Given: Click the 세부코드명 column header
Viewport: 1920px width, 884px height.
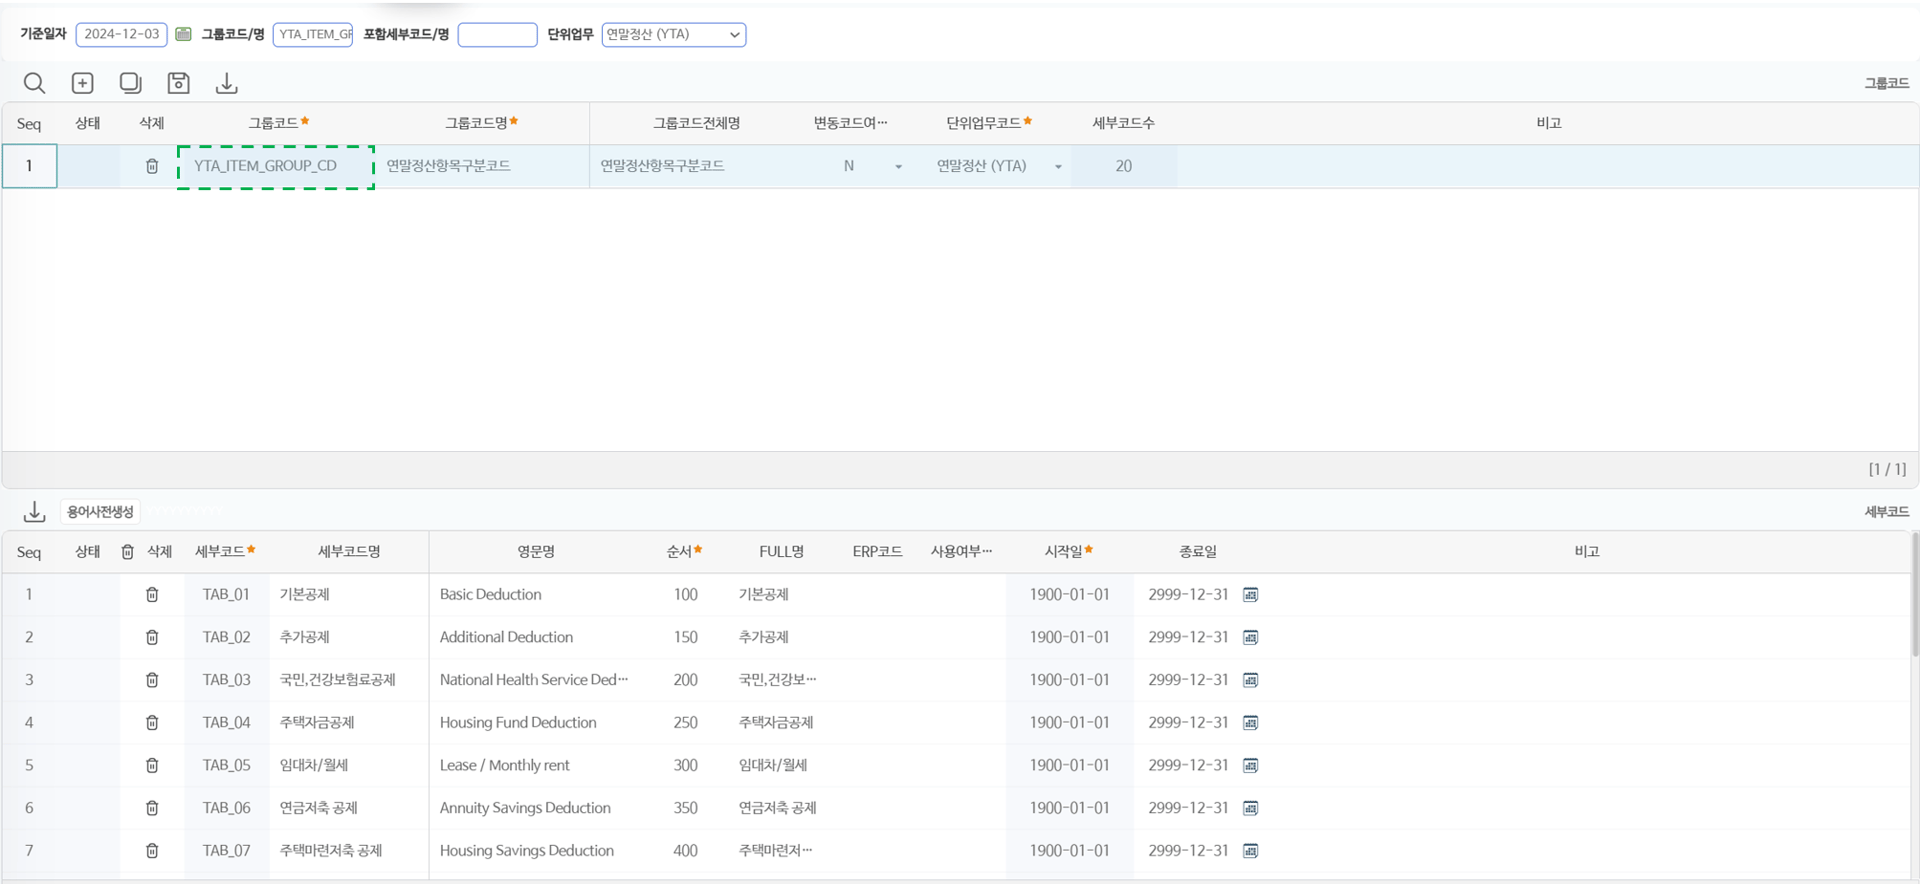Looking at the screenshot, I should tap(349, 552).
